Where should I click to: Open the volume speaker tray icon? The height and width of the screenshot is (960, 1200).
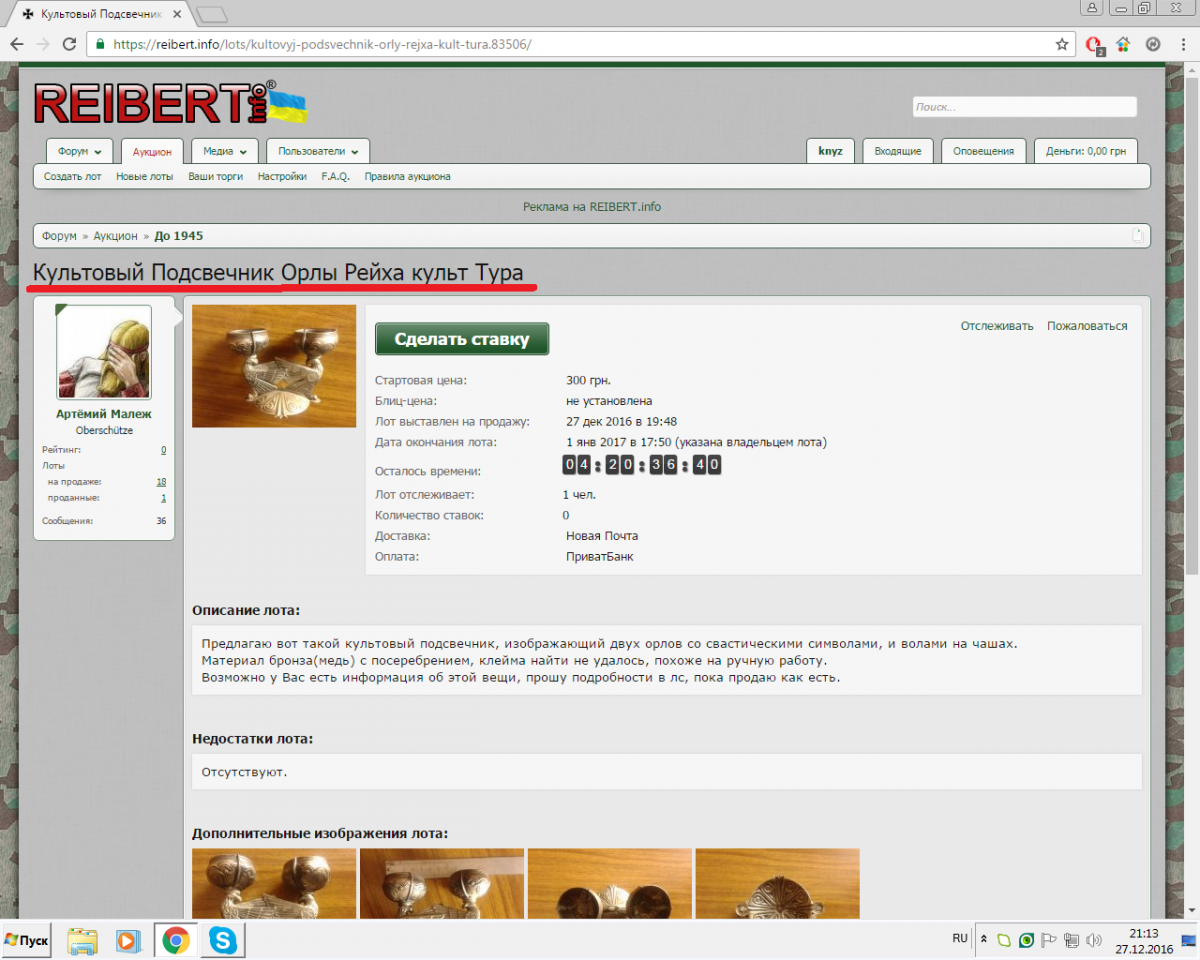point(1093,940)
